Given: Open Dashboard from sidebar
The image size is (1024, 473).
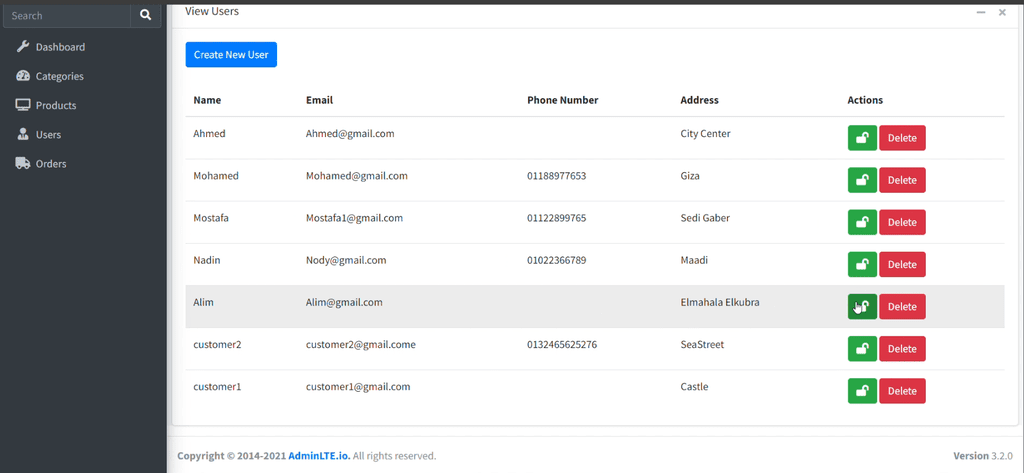Looking at the screenshot, I should tap(60, 47).
